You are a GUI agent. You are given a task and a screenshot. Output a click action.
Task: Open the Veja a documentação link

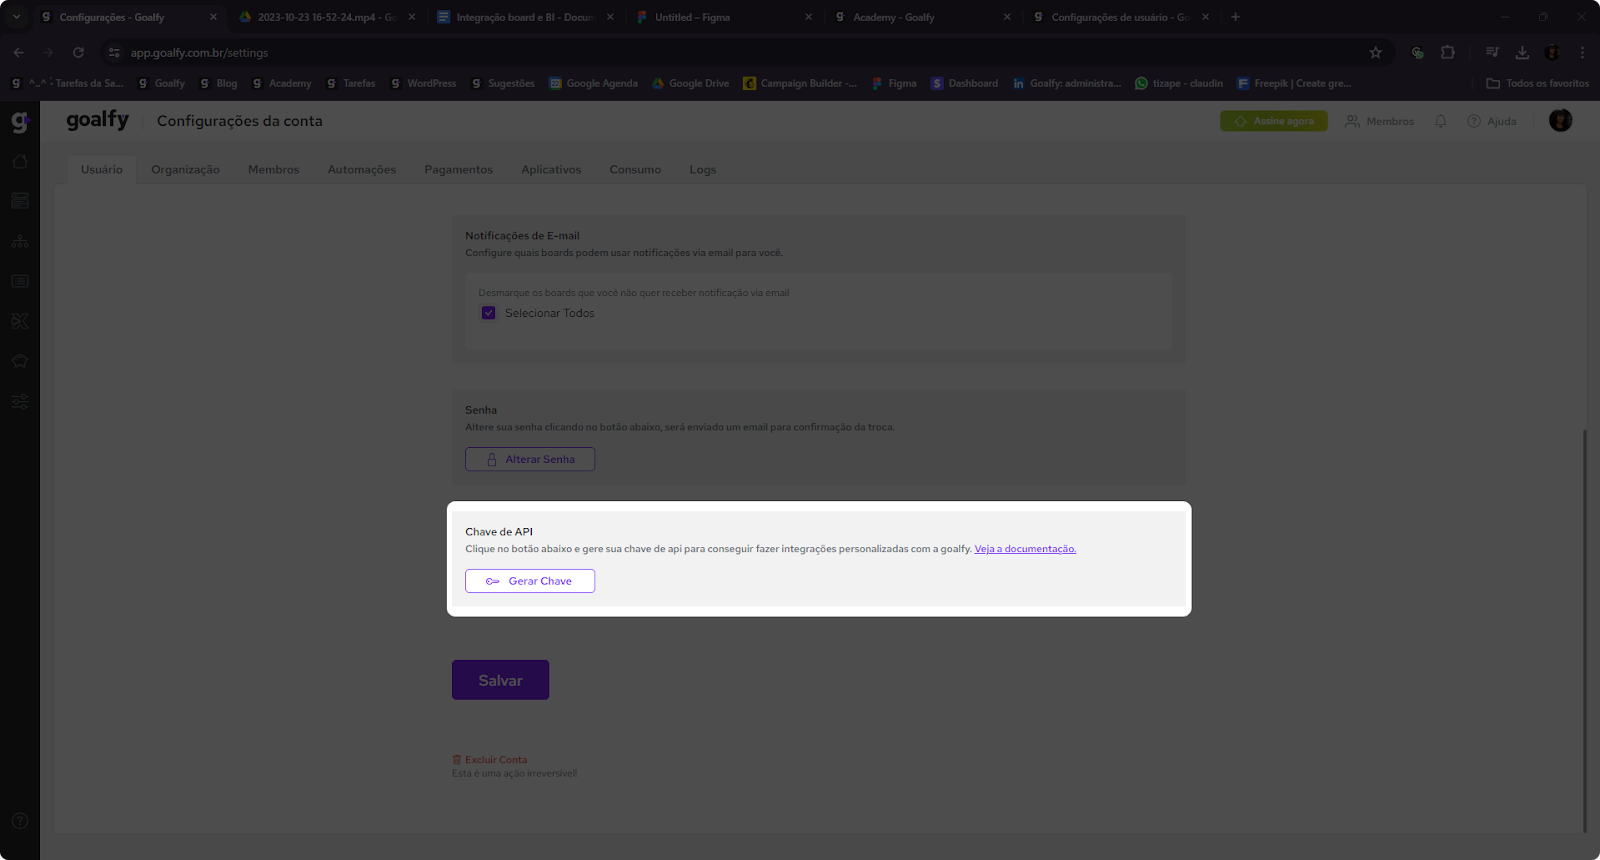click(1025, 549)
